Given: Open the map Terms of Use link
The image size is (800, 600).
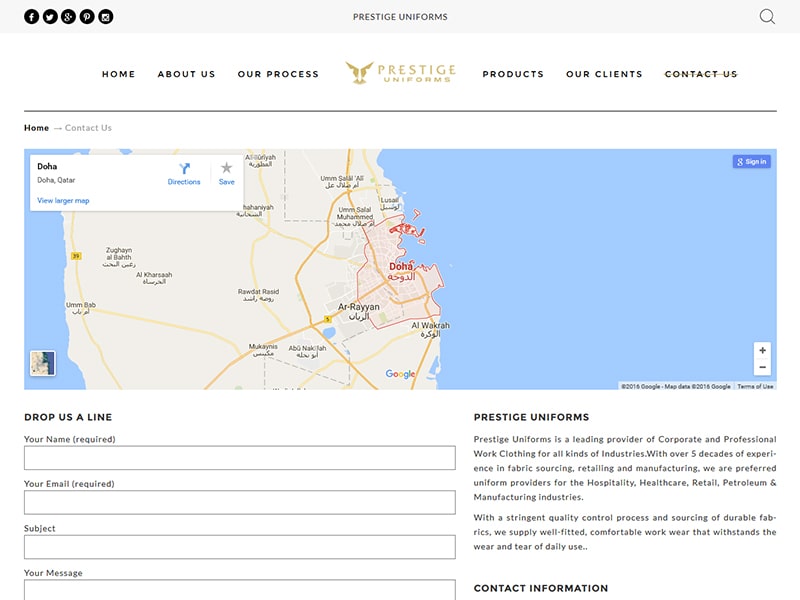Looking at the screenshot, I should [755, 386].
